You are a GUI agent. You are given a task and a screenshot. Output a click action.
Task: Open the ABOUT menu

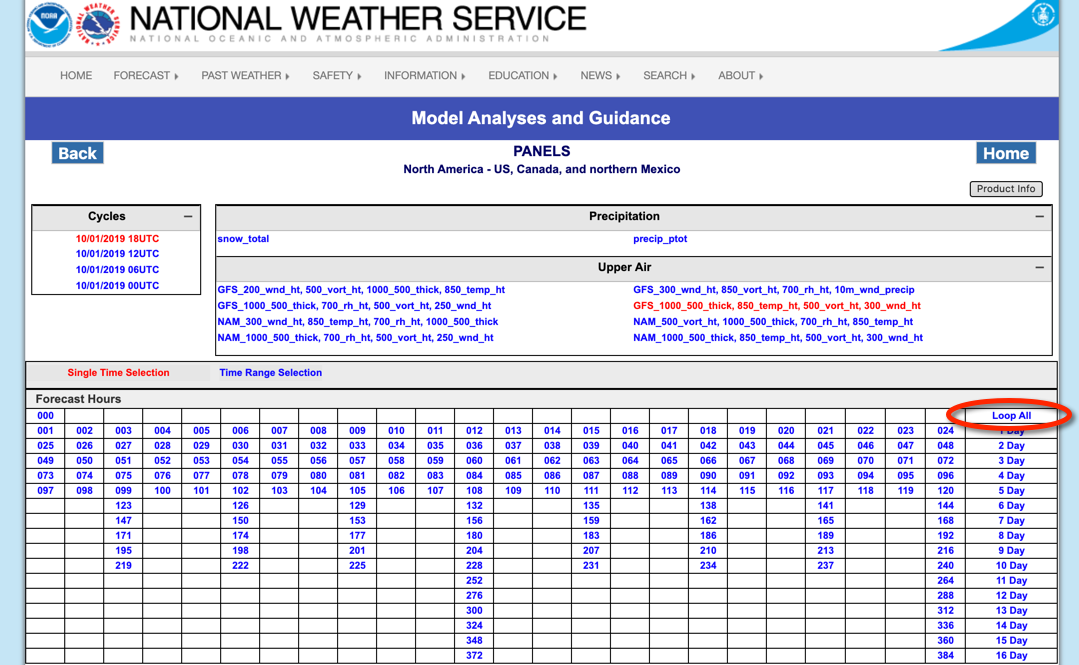click(x=740, y=76)
